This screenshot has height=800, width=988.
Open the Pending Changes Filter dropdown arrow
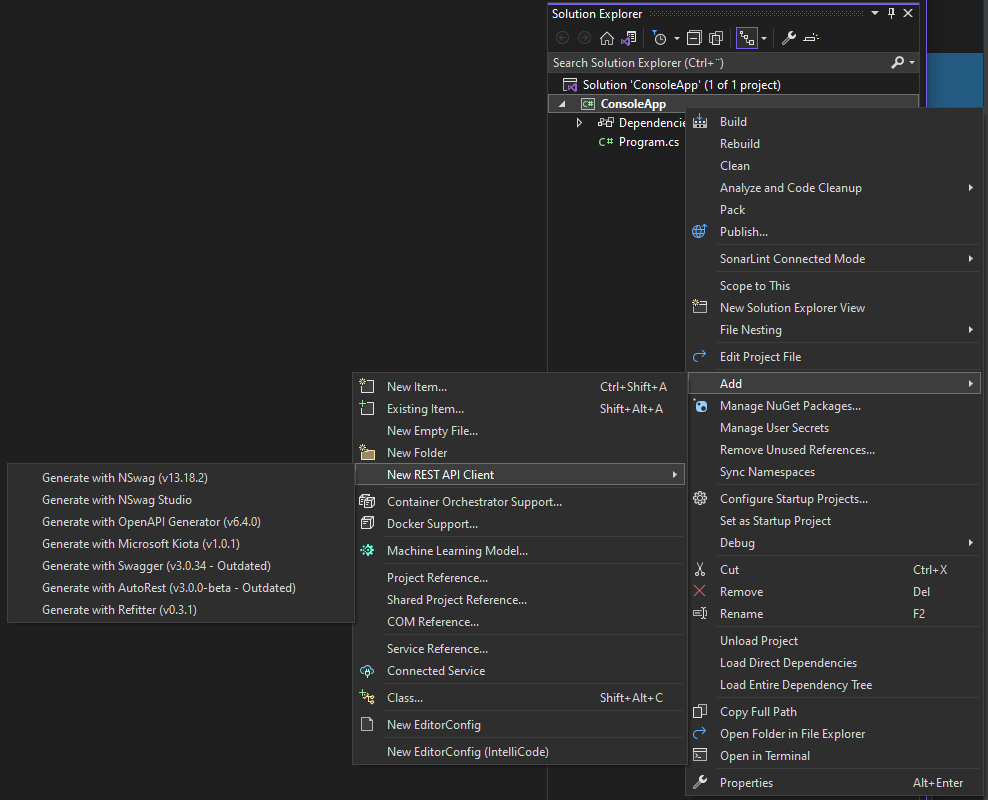click(x=677, y=38)
